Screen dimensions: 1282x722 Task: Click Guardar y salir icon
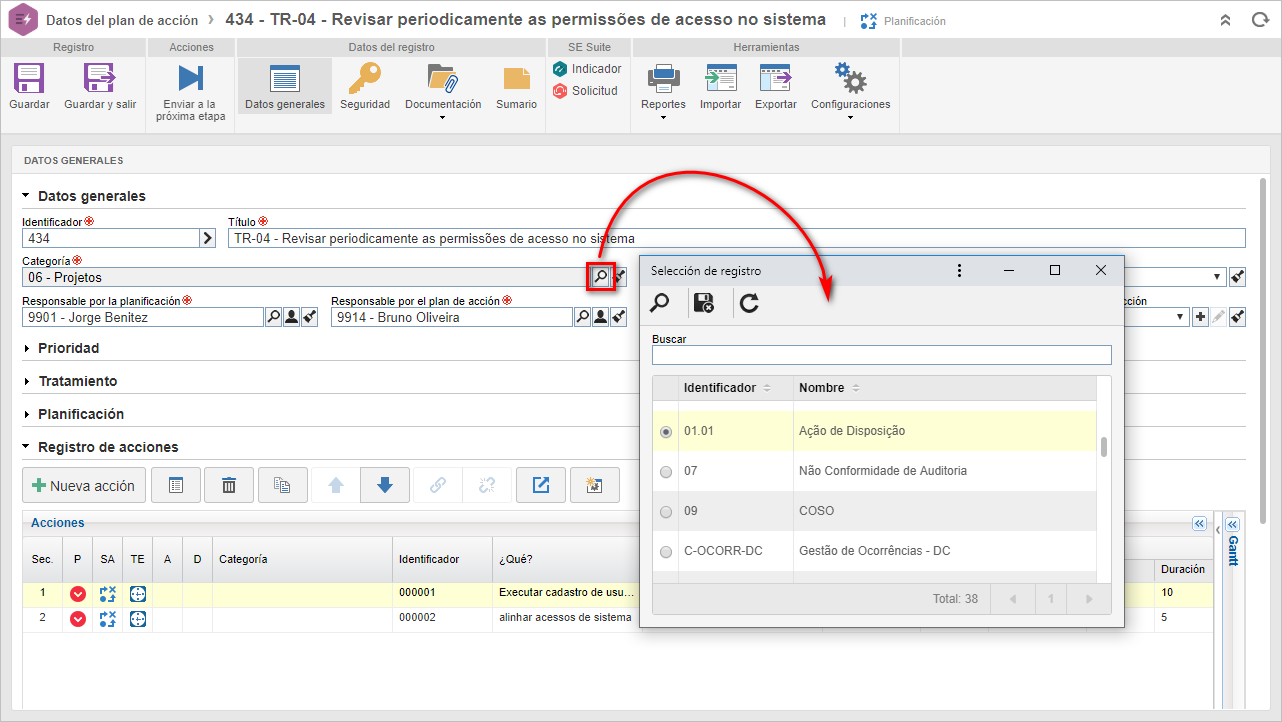tap(100, 78)
